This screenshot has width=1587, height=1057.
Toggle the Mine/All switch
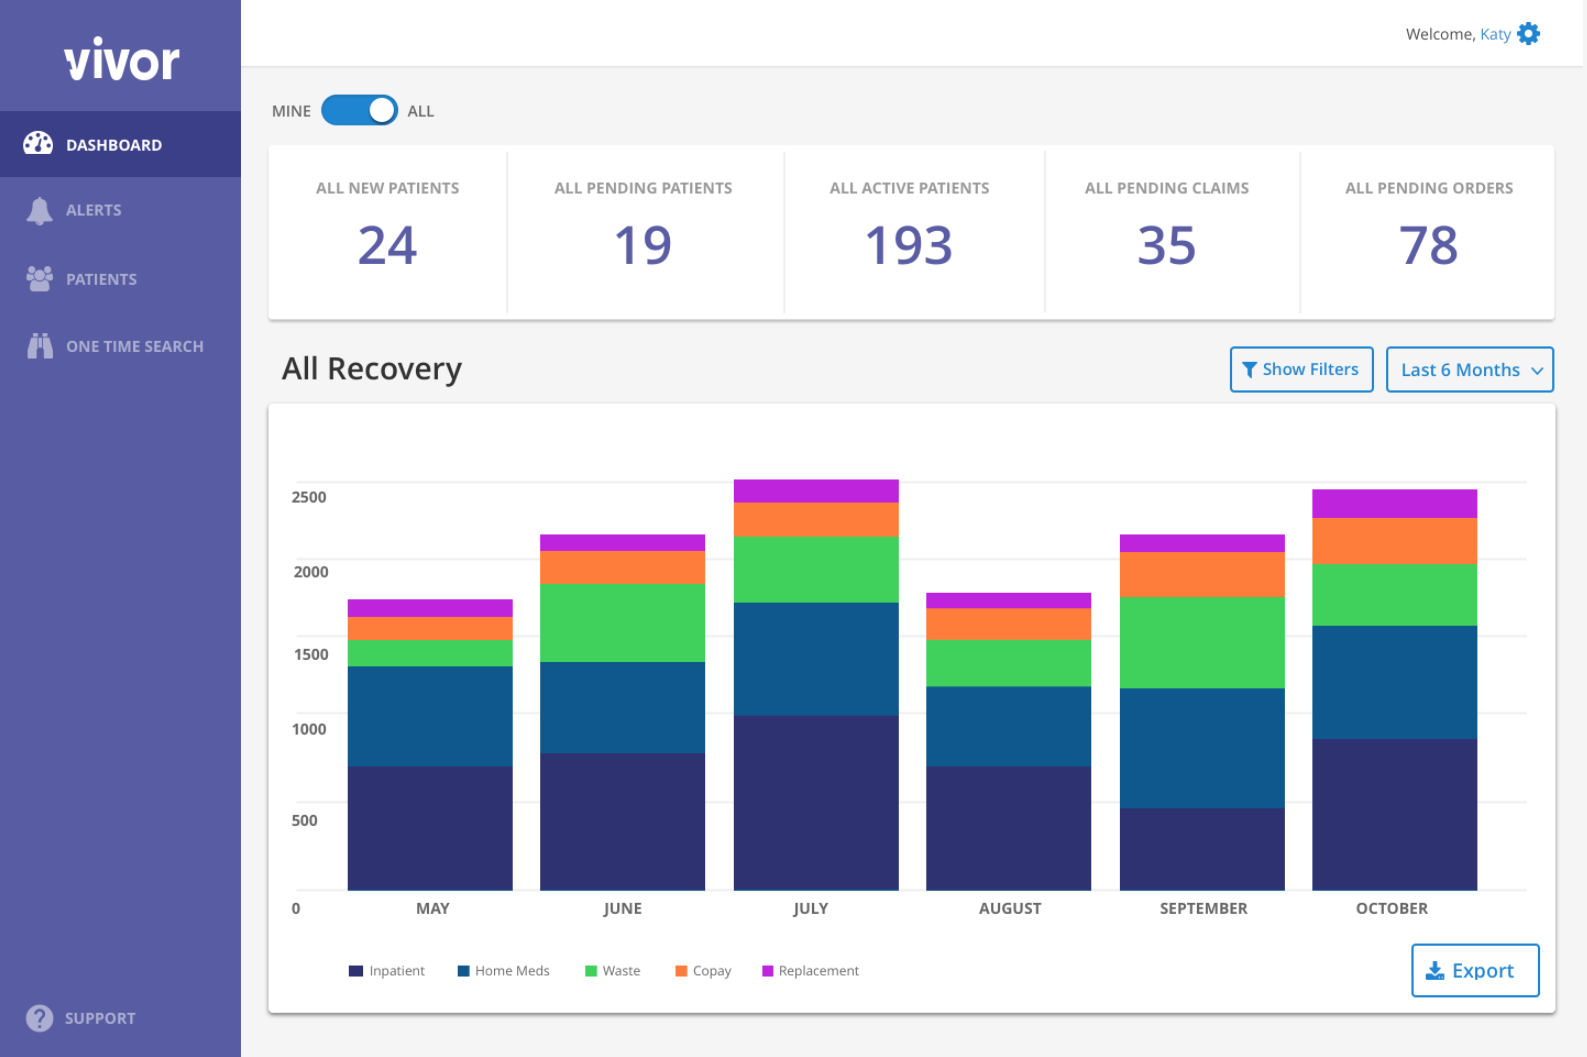[x=359, y=110]
